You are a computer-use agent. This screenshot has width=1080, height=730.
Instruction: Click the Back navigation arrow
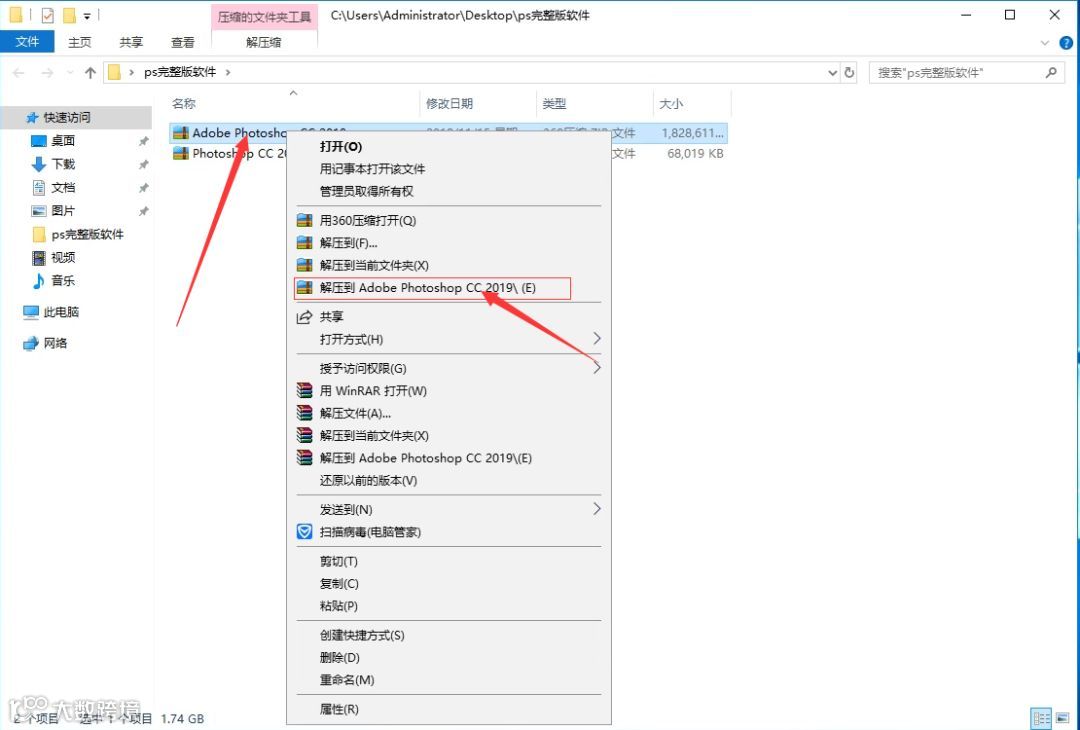click(x=19, y=72)
